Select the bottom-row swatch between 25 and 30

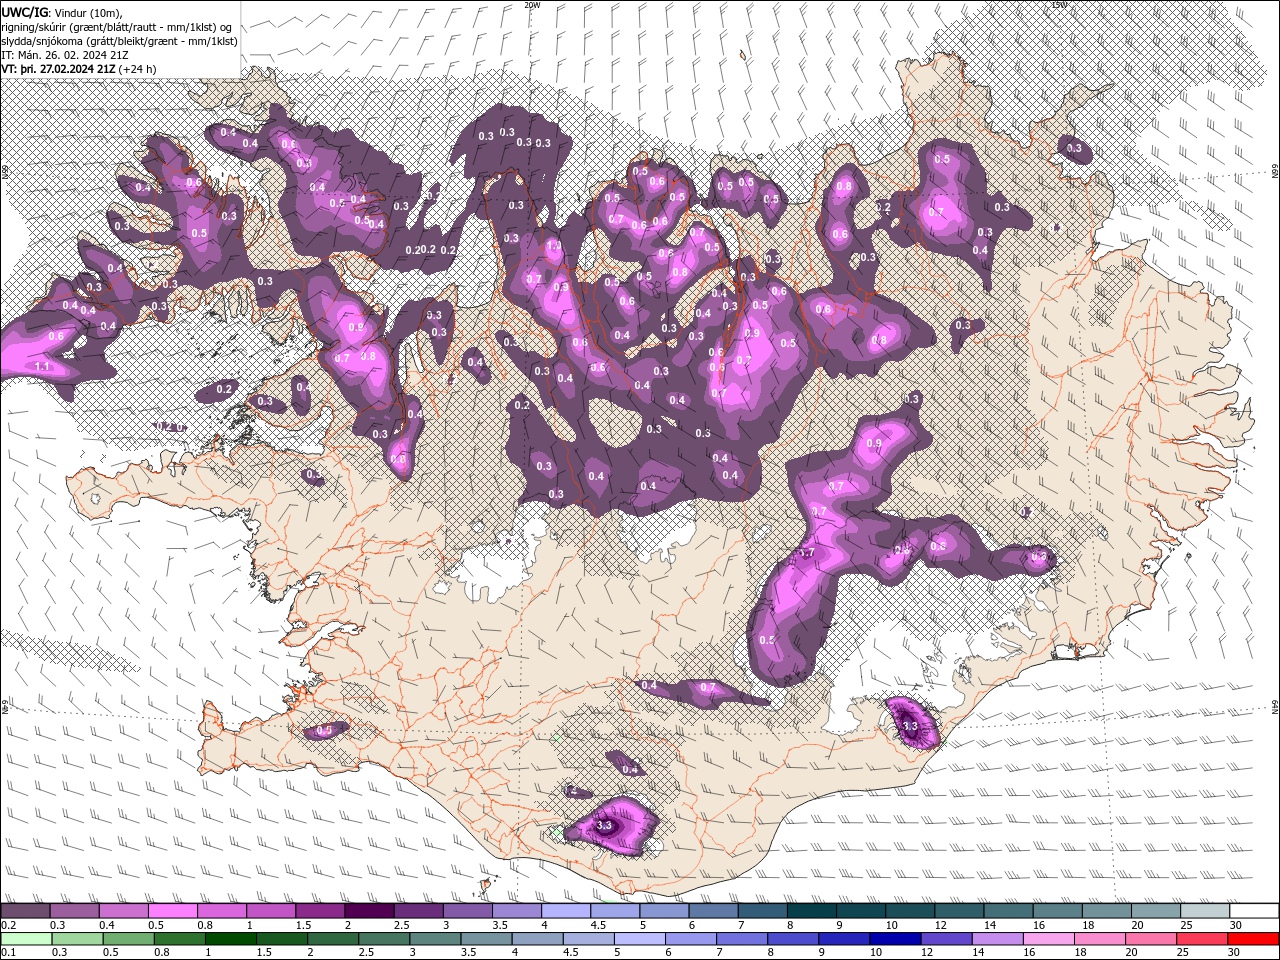[x=1201, y=939]
